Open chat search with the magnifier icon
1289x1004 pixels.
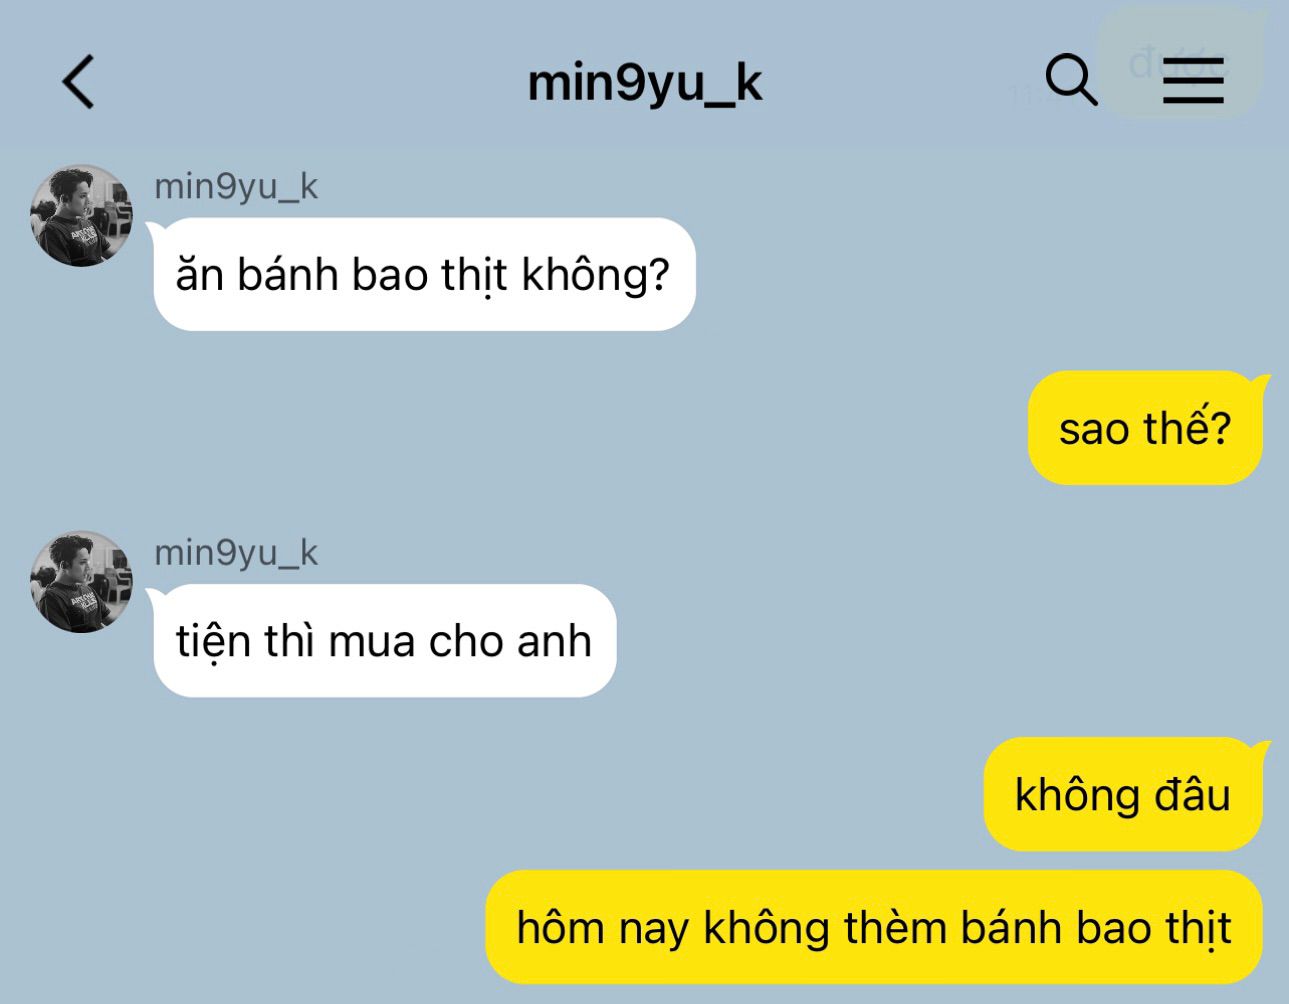pos(1071,79)
